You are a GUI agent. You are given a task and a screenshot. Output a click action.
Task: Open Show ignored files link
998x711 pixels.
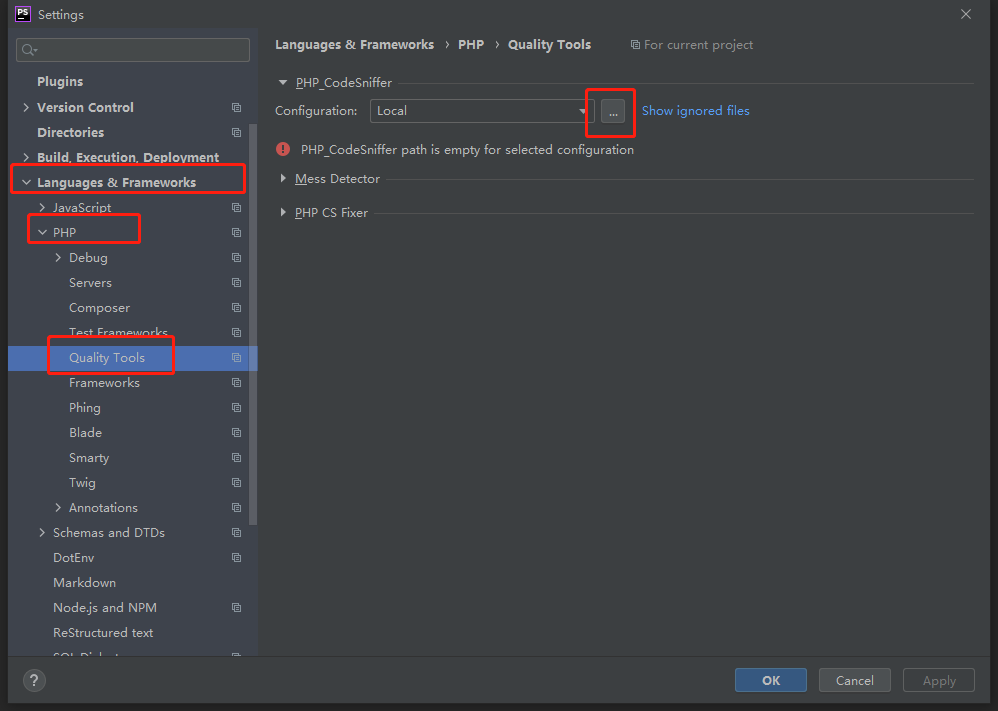coord(696,111)
